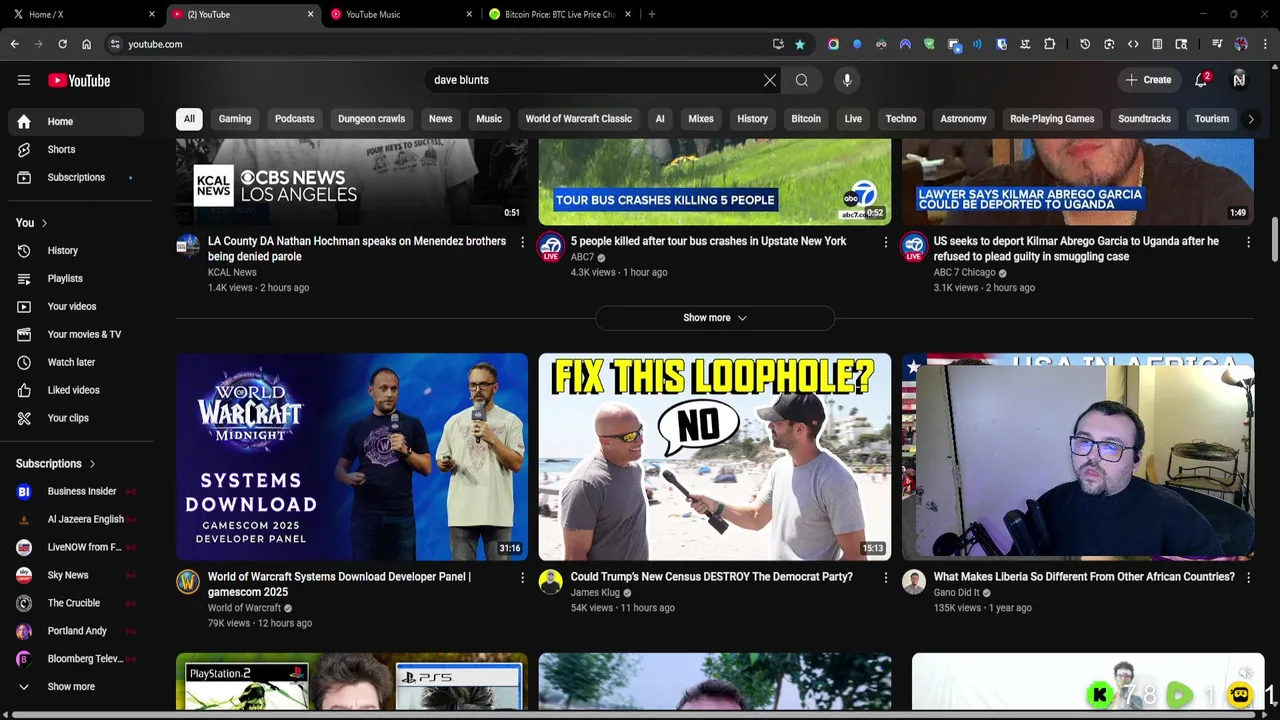Open Sky News subscription channel
Screen dimensions: 1280x720
76,576
